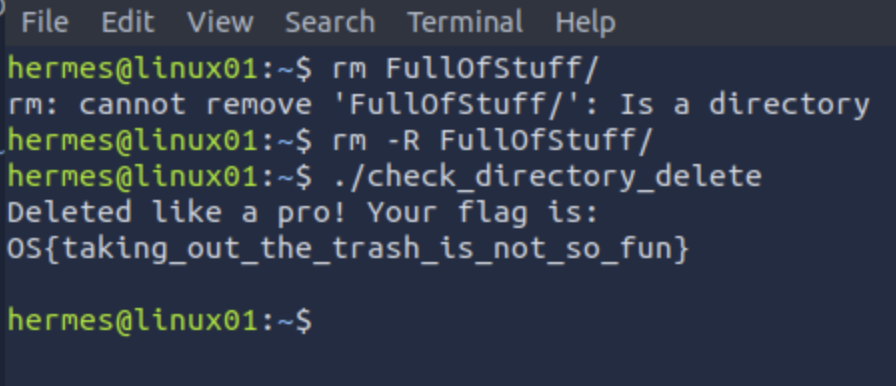Click the quoted 'FullOfStuff/' in the error line
Image resolution: width=896 pixels, height=386 pixels.
coord(464,105)
